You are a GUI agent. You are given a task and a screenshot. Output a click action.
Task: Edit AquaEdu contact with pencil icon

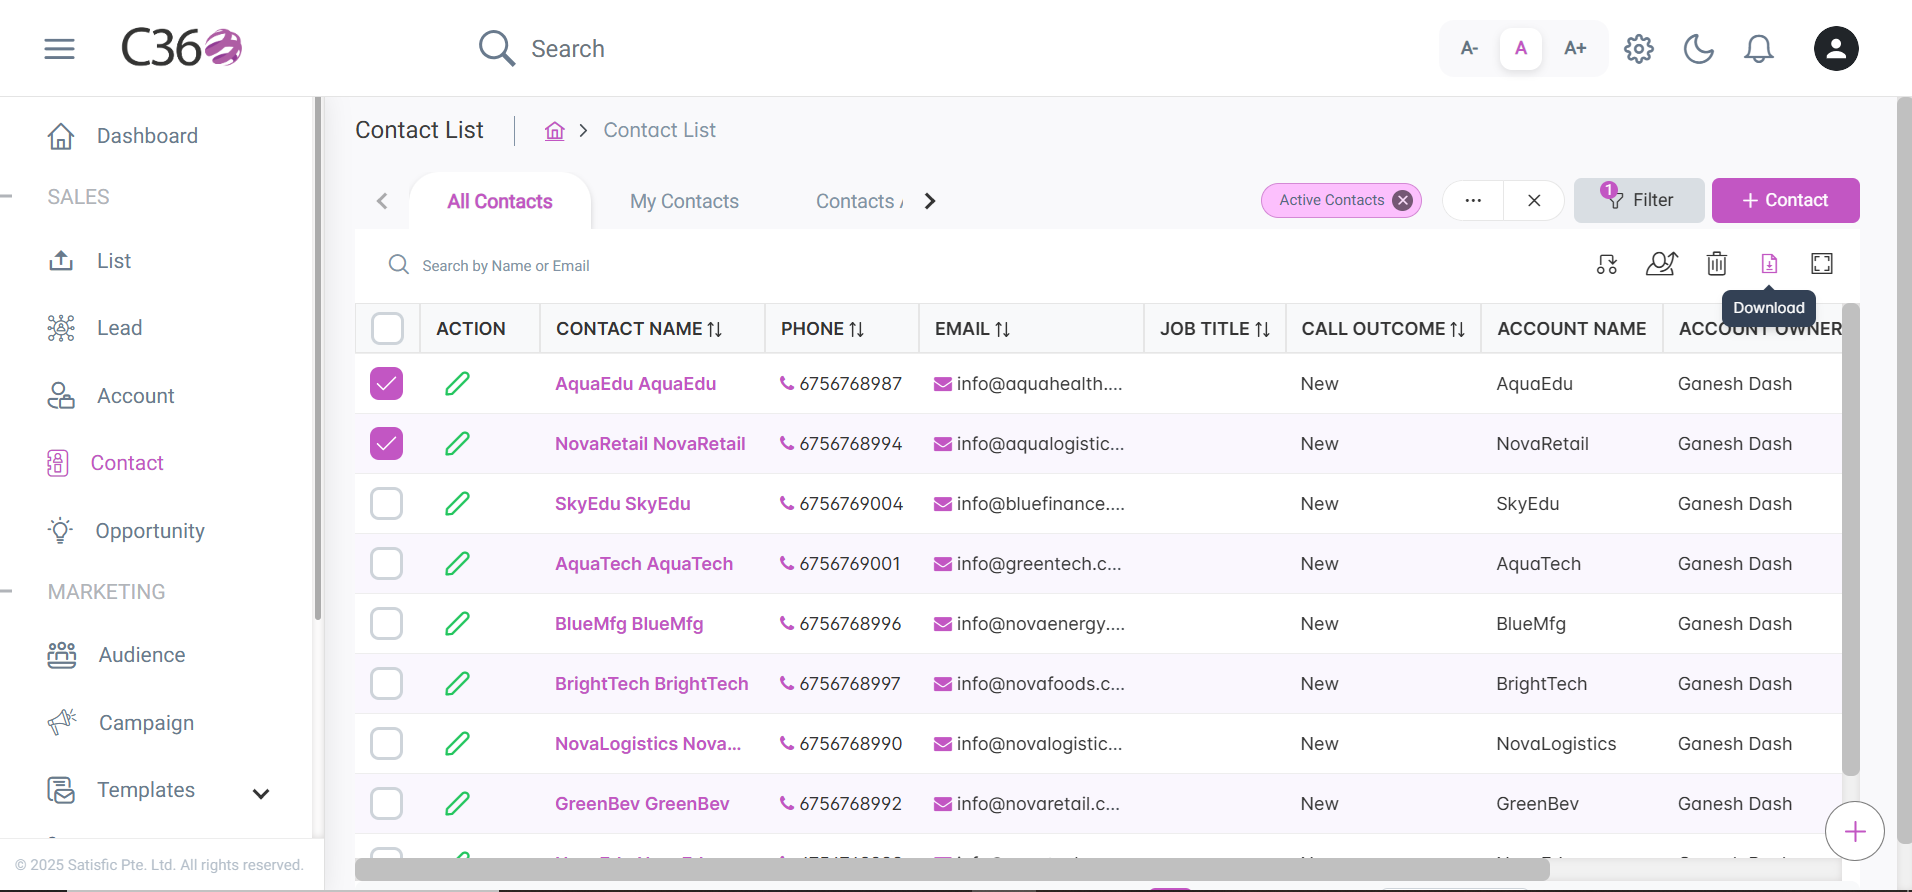tap(457, 383)
